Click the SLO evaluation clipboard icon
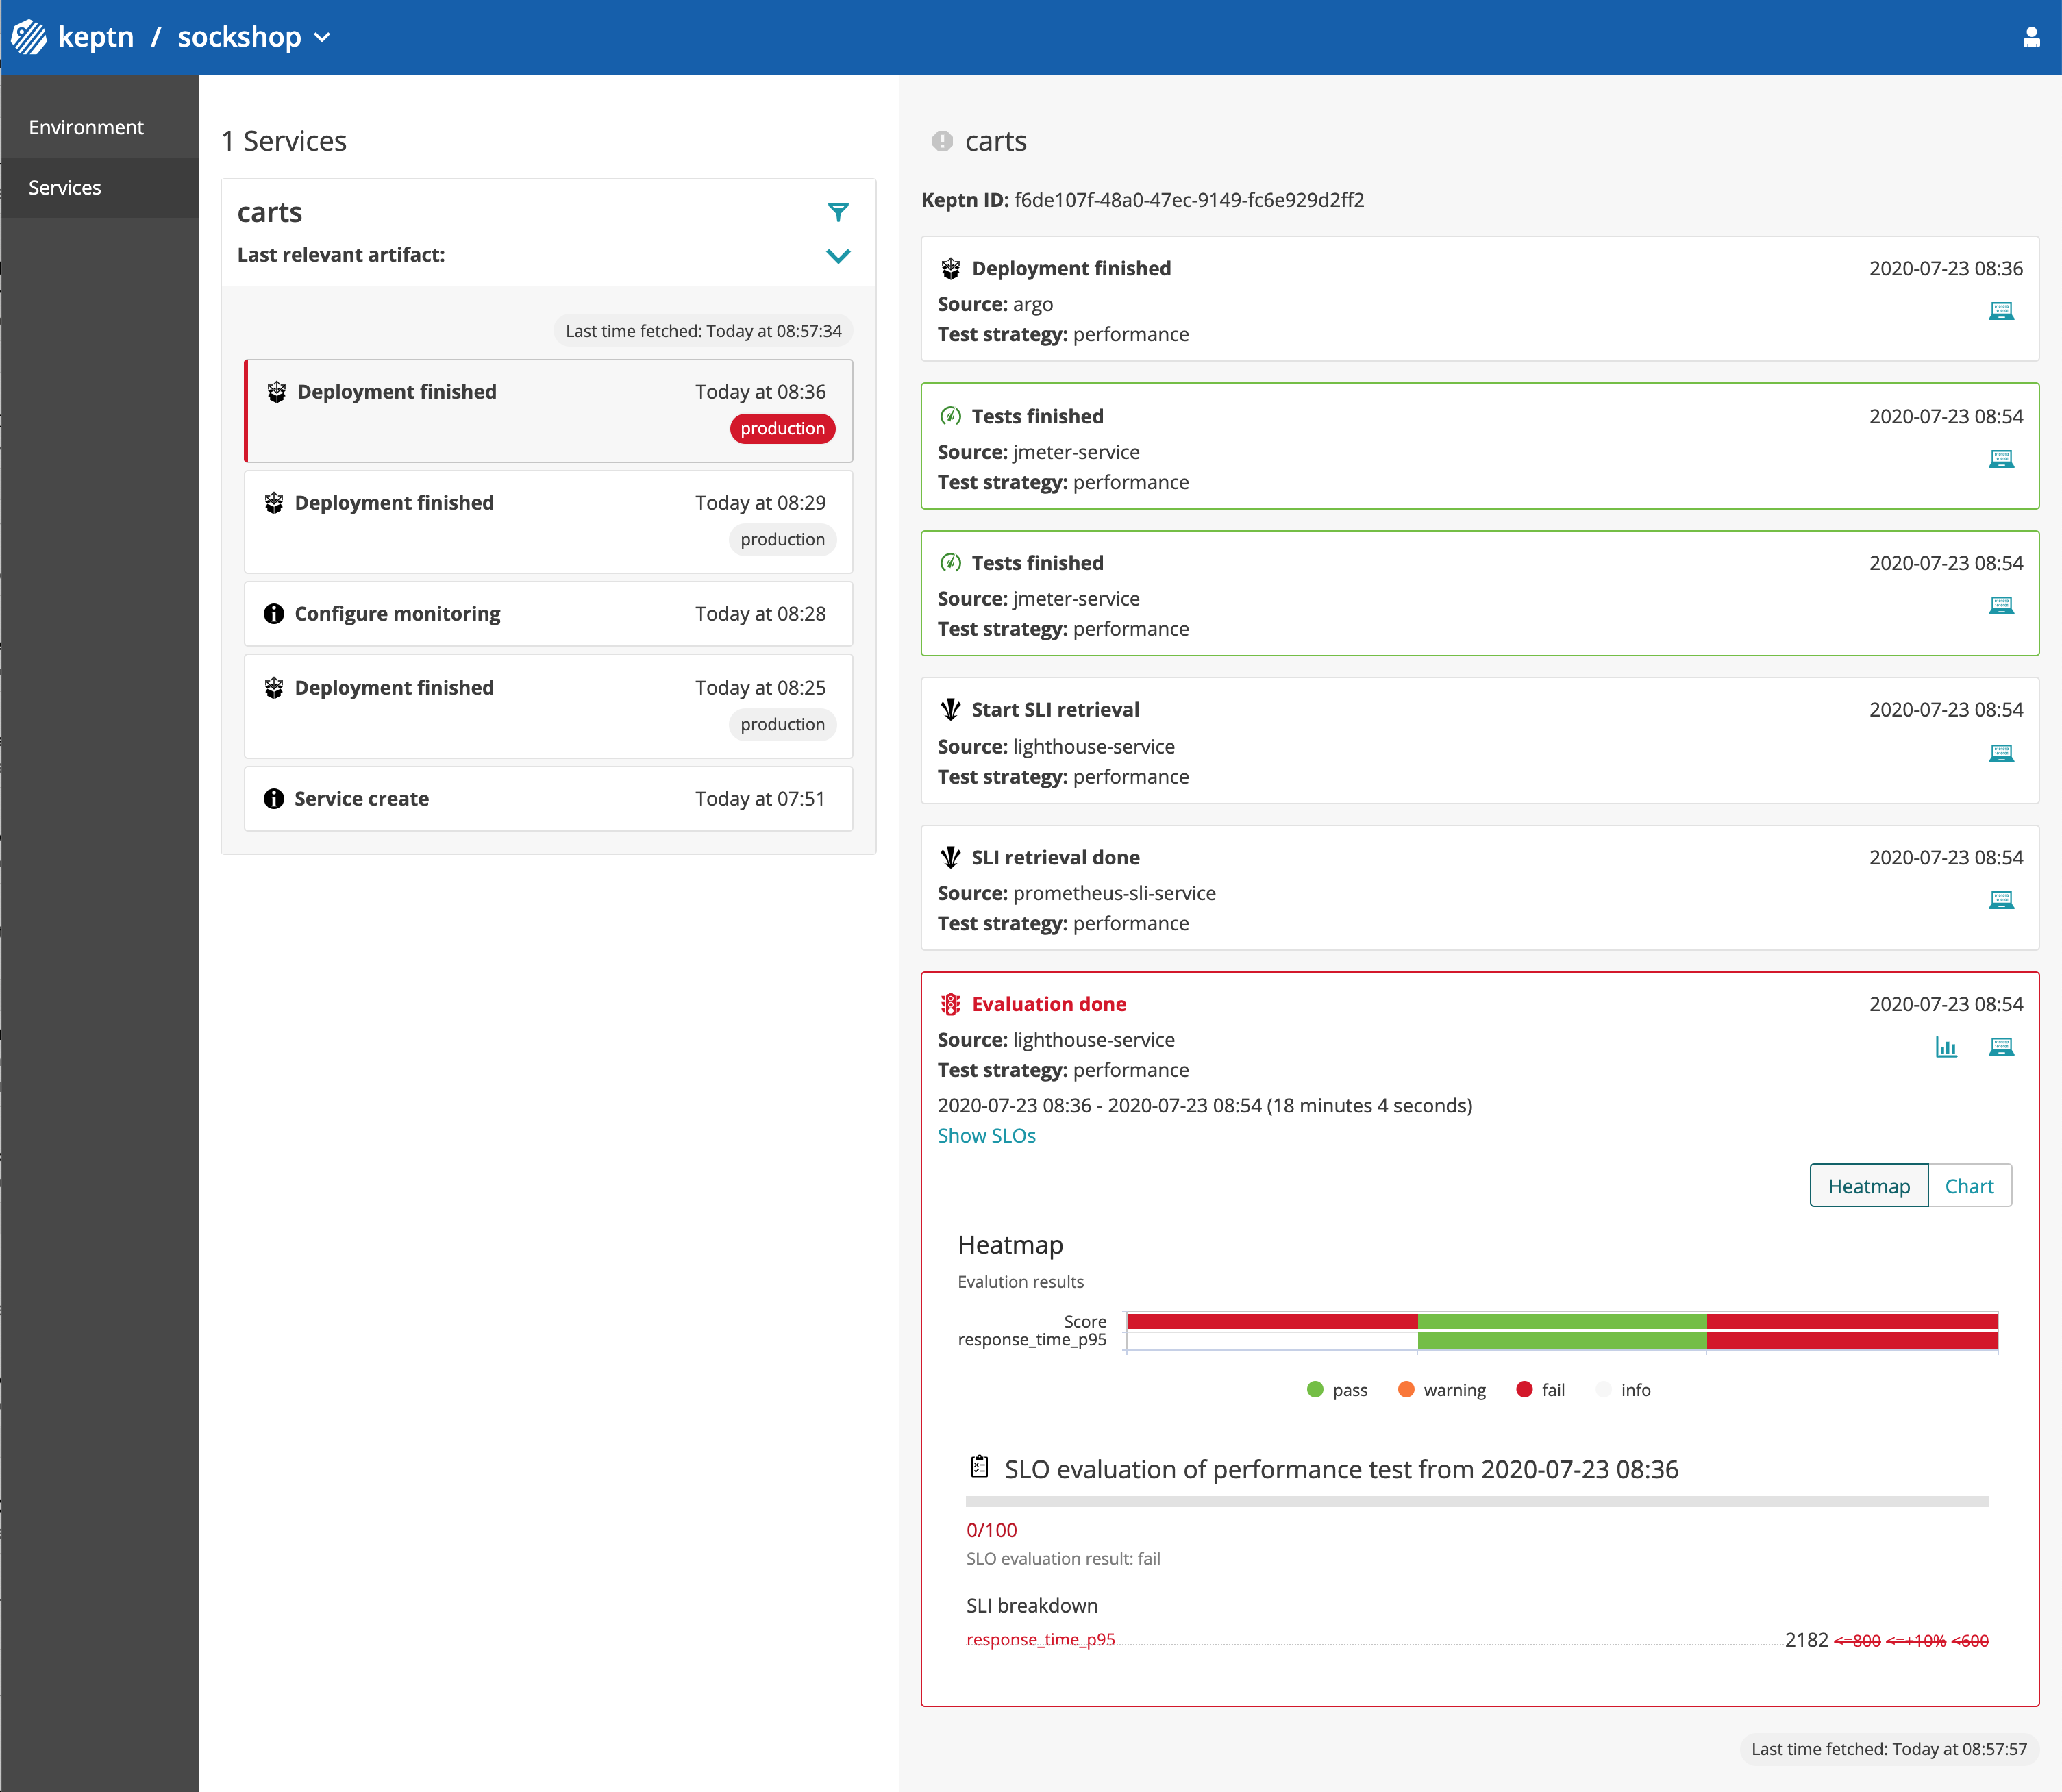2062x1792 pixels. click(x=979, y=1467)
